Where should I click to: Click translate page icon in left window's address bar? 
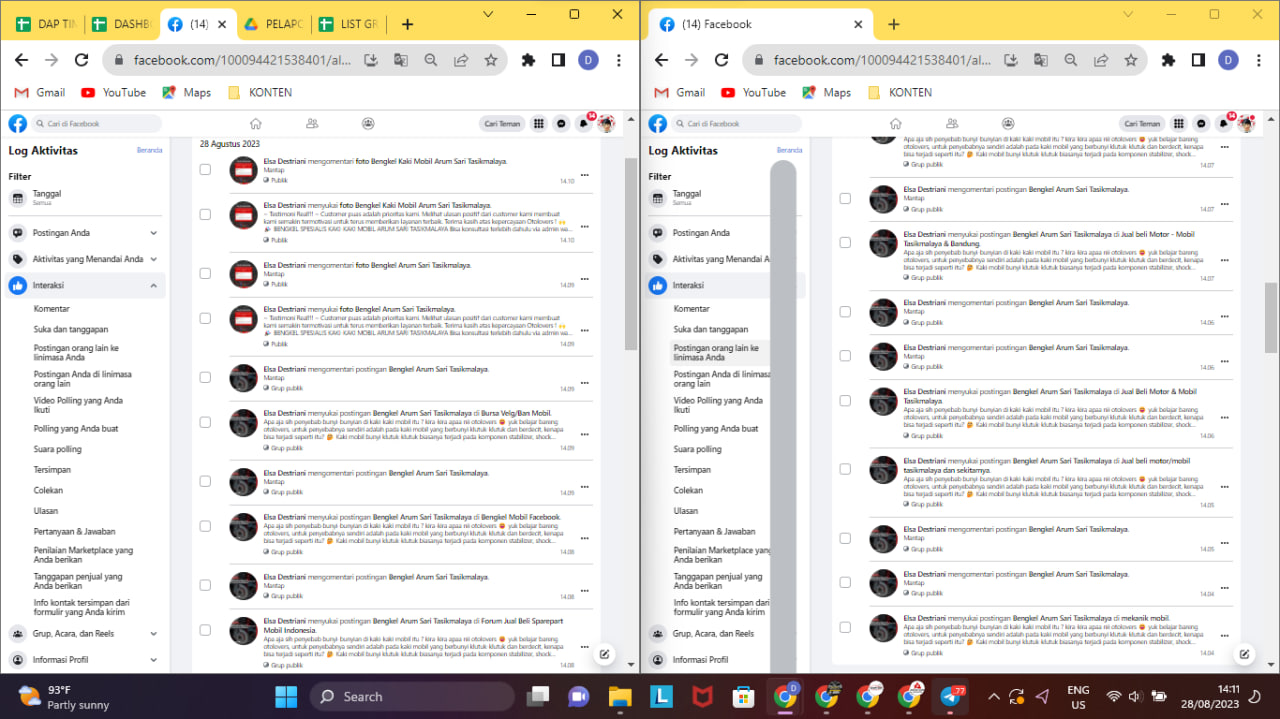[401, 60]
